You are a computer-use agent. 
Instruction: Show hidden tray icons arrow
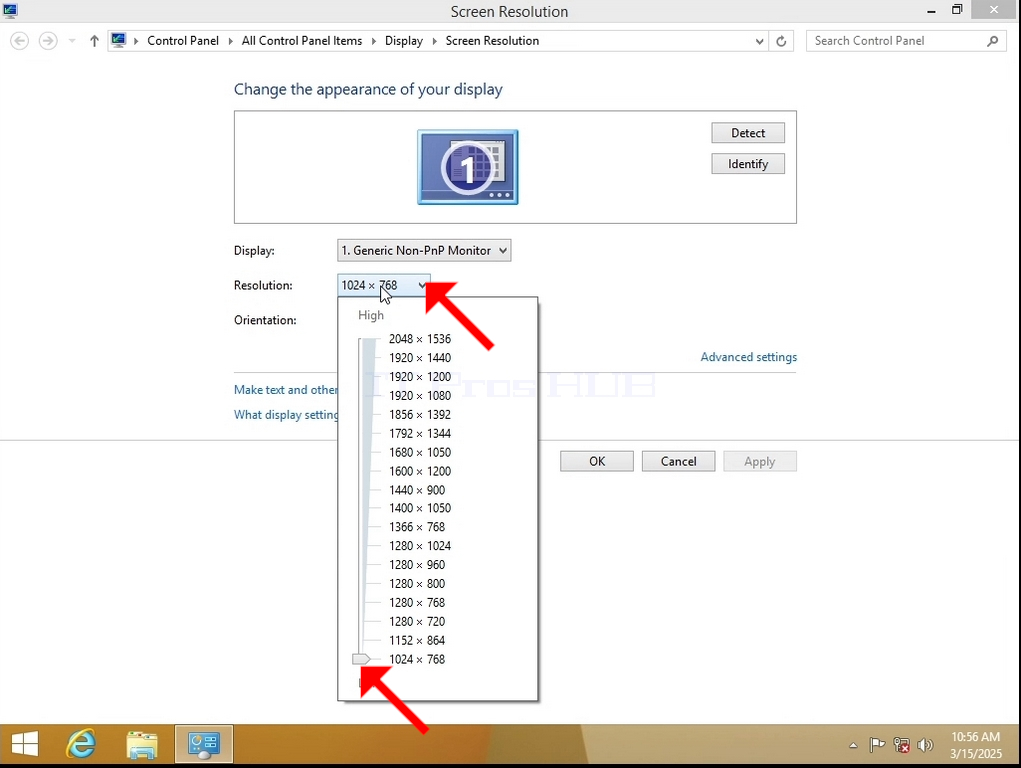pyautogui.click(x=853, y=745)
